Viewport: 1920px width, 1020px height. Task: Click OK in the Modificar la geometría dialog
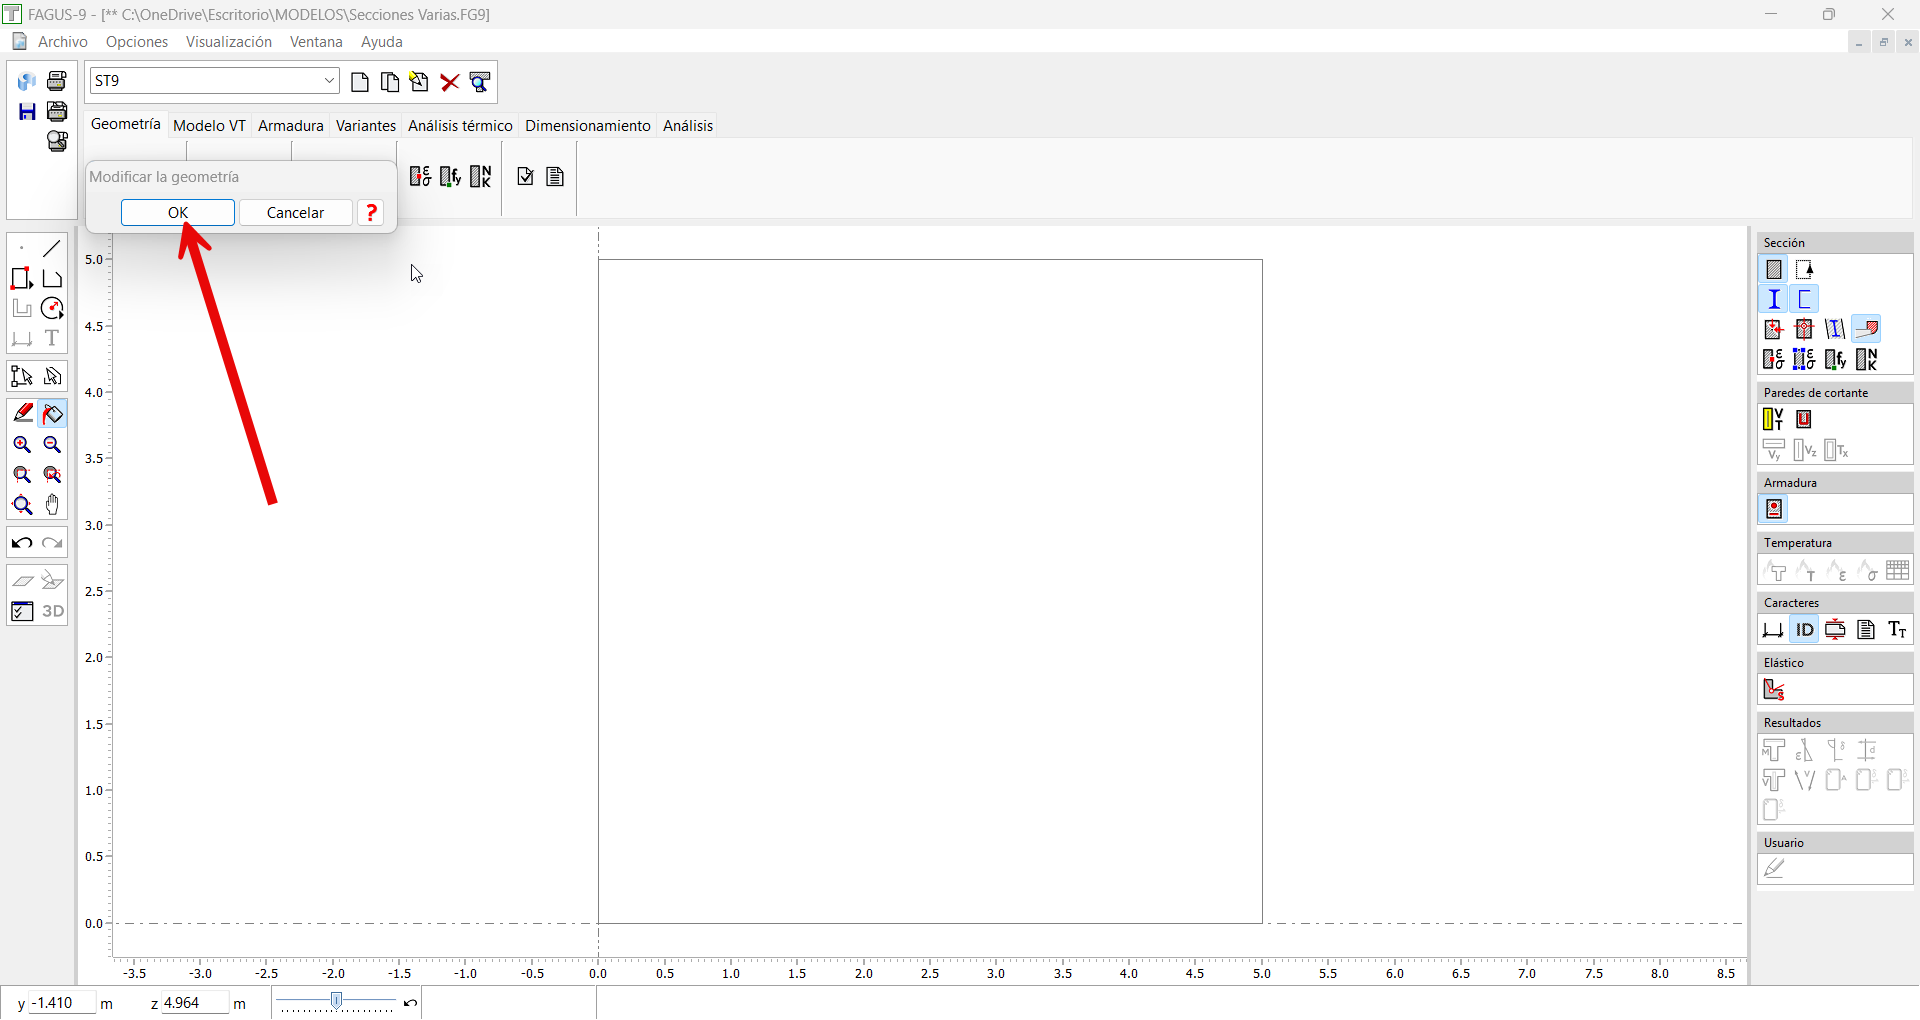coord(178,213)
